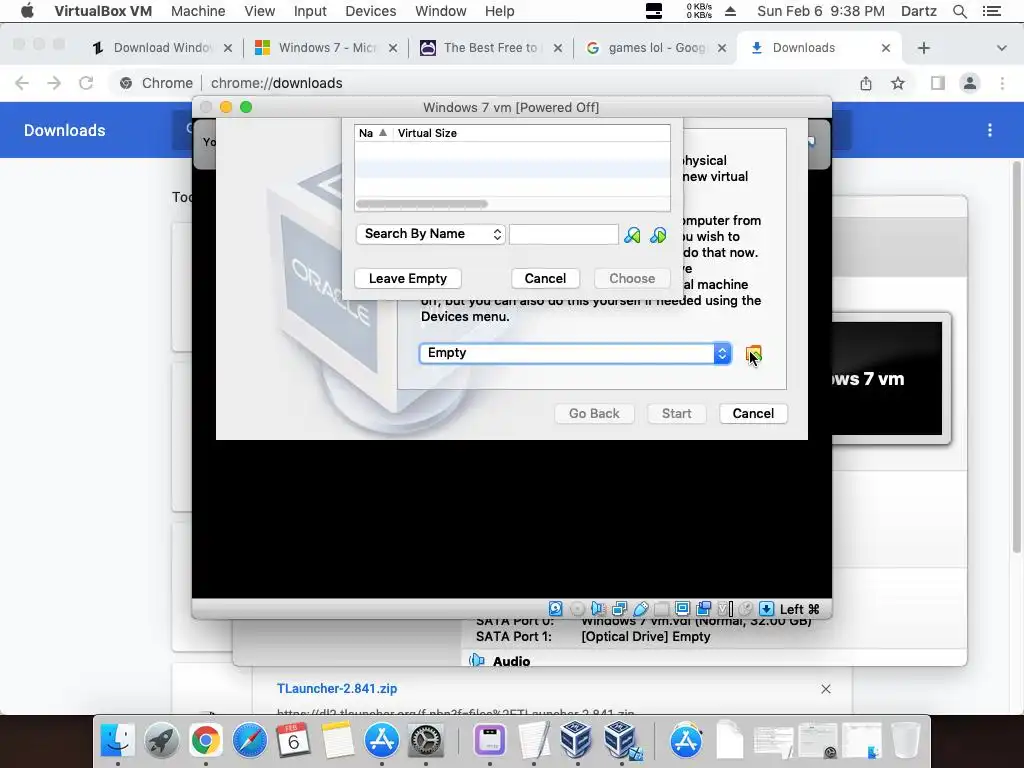
Task: Click eject icon in macOS menu bar
Action: click(731, 11)
